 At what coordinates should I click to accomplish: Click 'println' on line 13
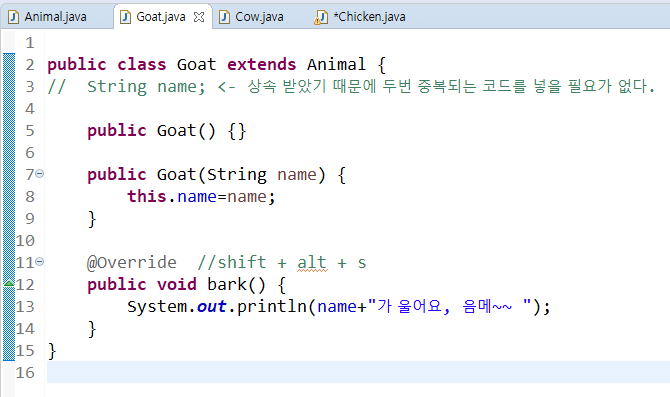click(272, 306)
